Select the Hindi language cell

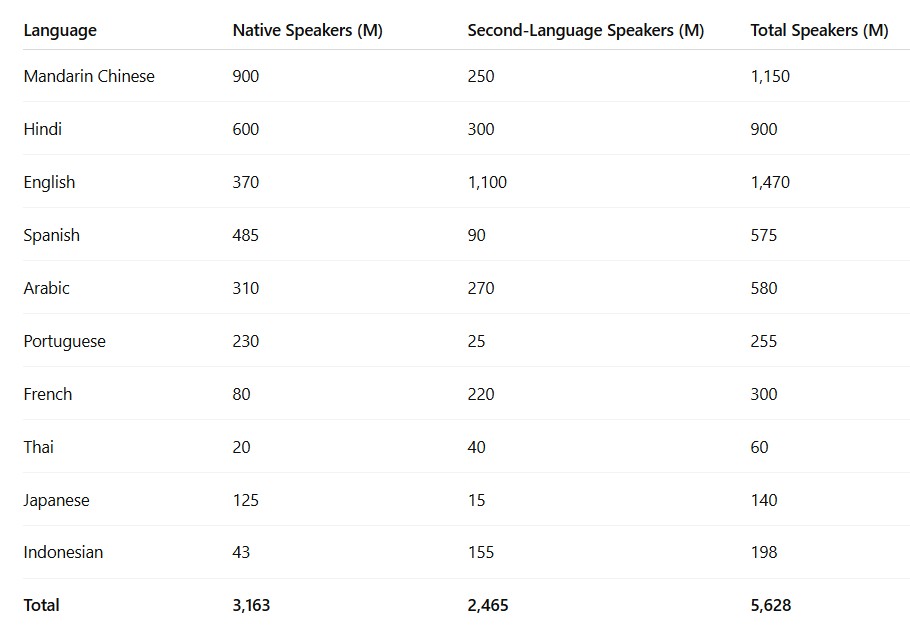click(x=43, y=129)
